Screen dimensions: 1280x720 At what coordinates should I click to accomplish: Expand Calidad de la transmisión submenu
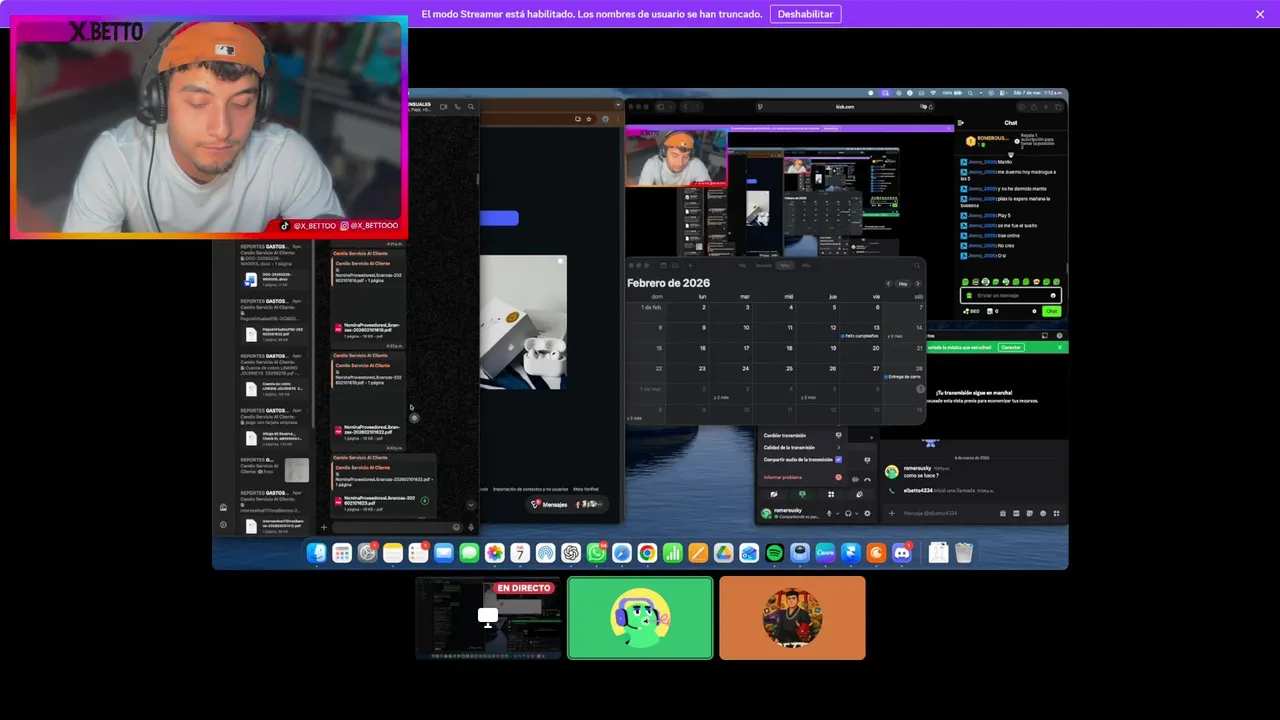coord(802,447)
